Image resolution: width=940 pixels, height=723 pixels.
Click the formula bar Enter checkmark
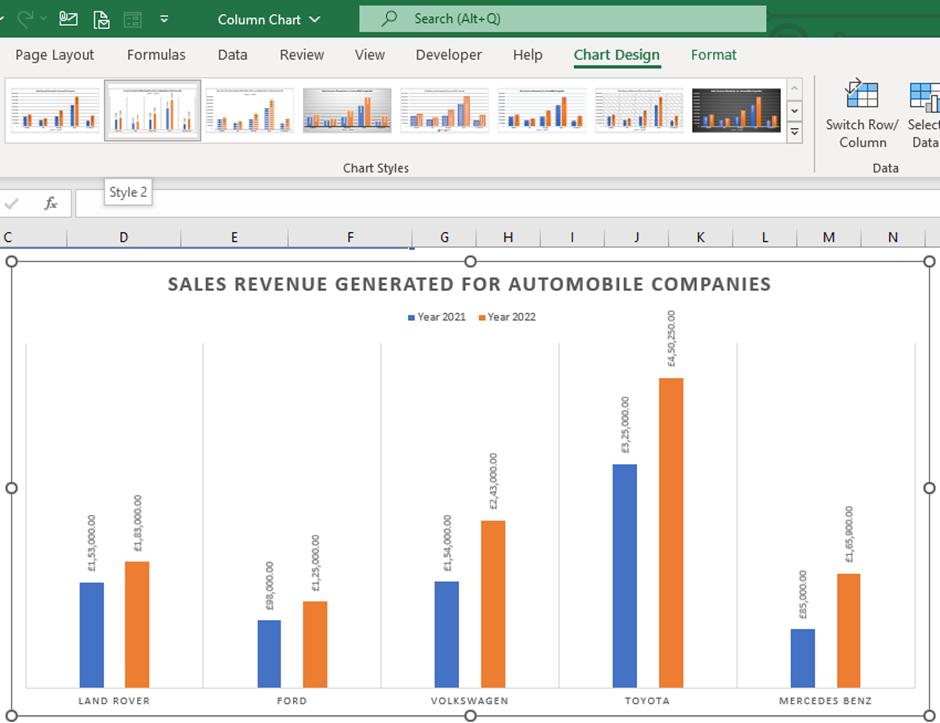[11, 204]
